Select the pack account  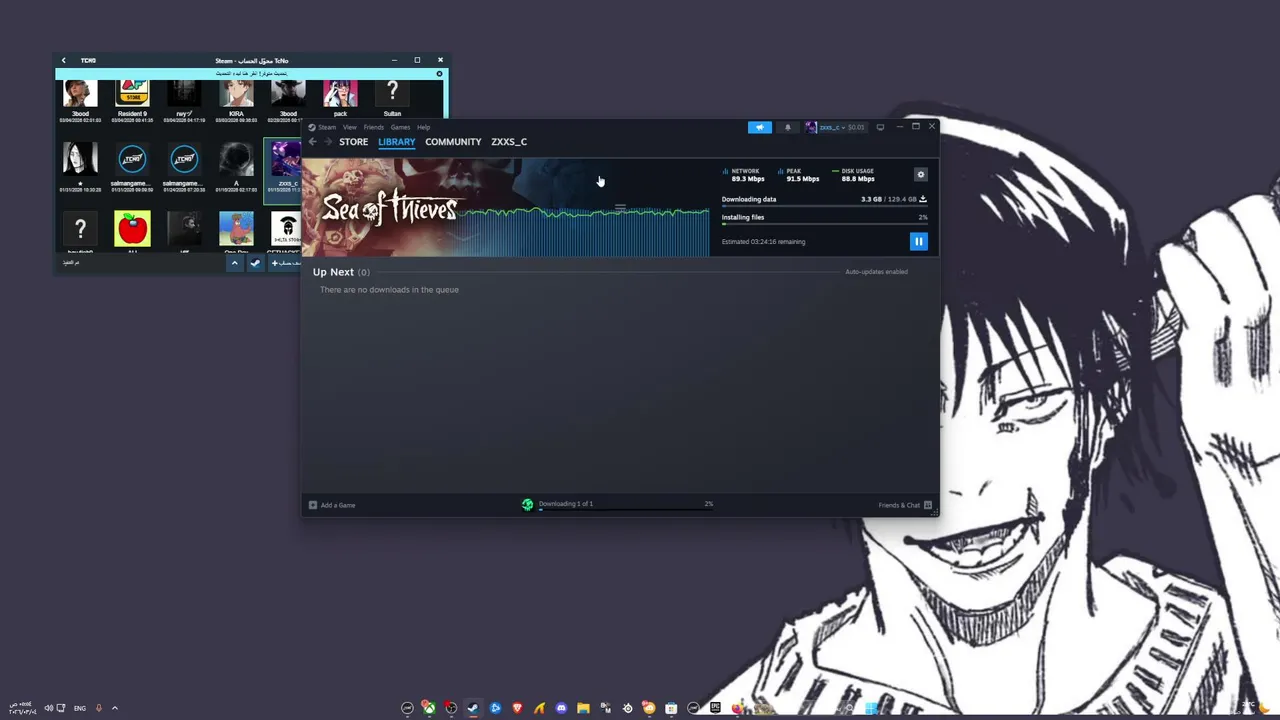pyautogui.click(x=340, y=101)
